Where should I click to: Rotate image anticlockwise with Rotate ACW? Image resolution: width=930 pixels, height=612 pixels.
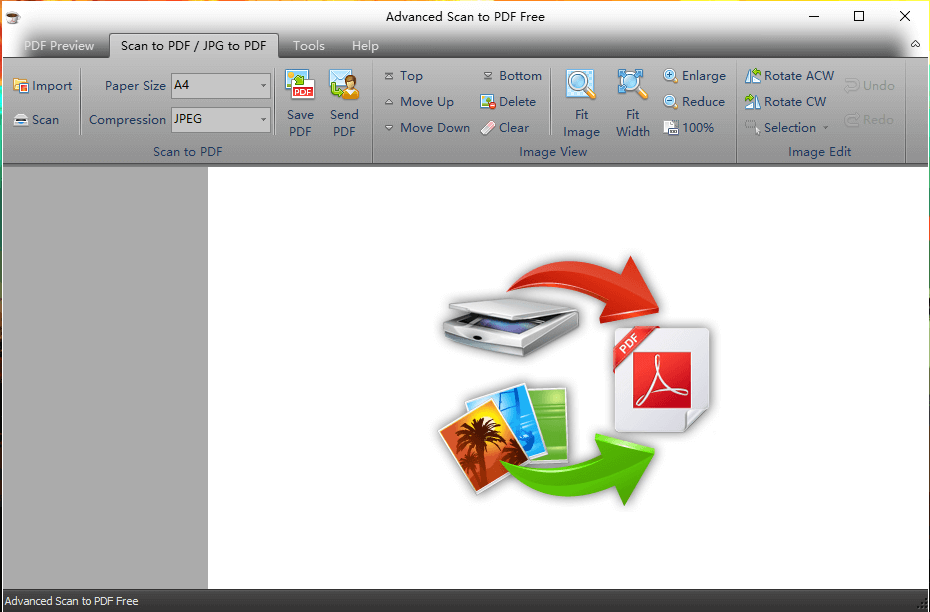click(x=753, y=76)
